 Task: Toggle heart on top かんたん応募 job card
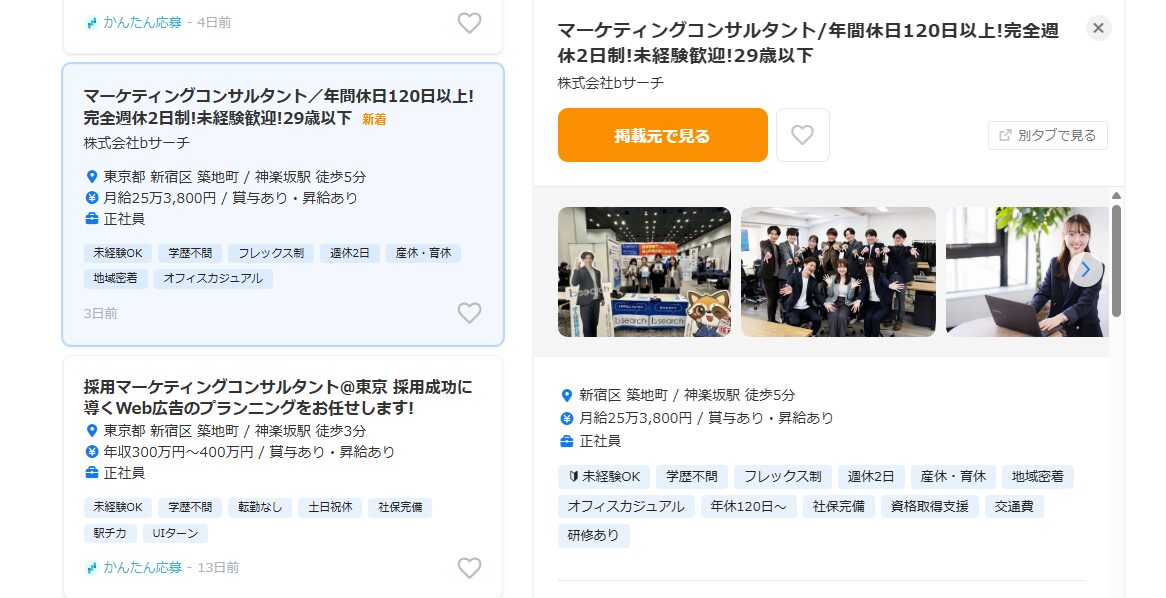(469, 23)
